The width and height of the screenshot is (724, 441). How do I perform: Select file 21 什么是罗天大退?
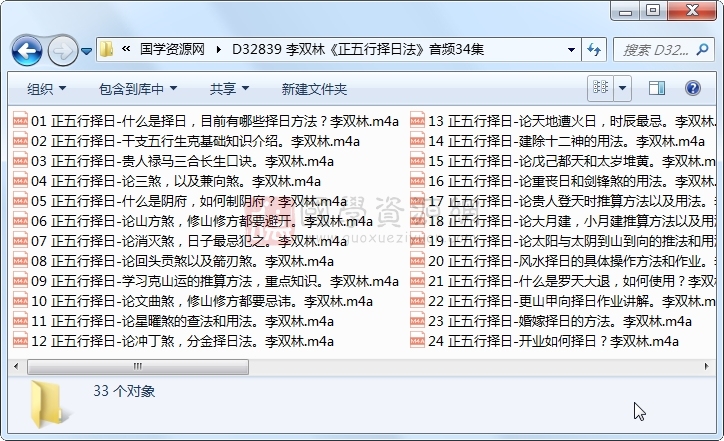click(x=563, y=281)
